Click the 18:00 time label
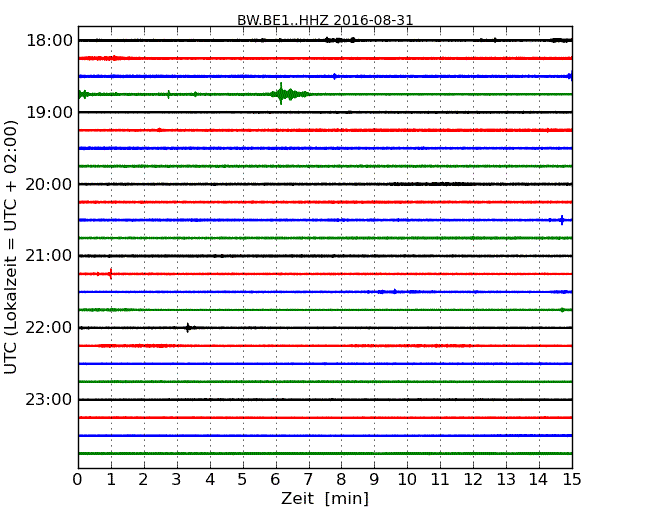The width and height of the screenshot is (650, 520). (x=49, y=41)
